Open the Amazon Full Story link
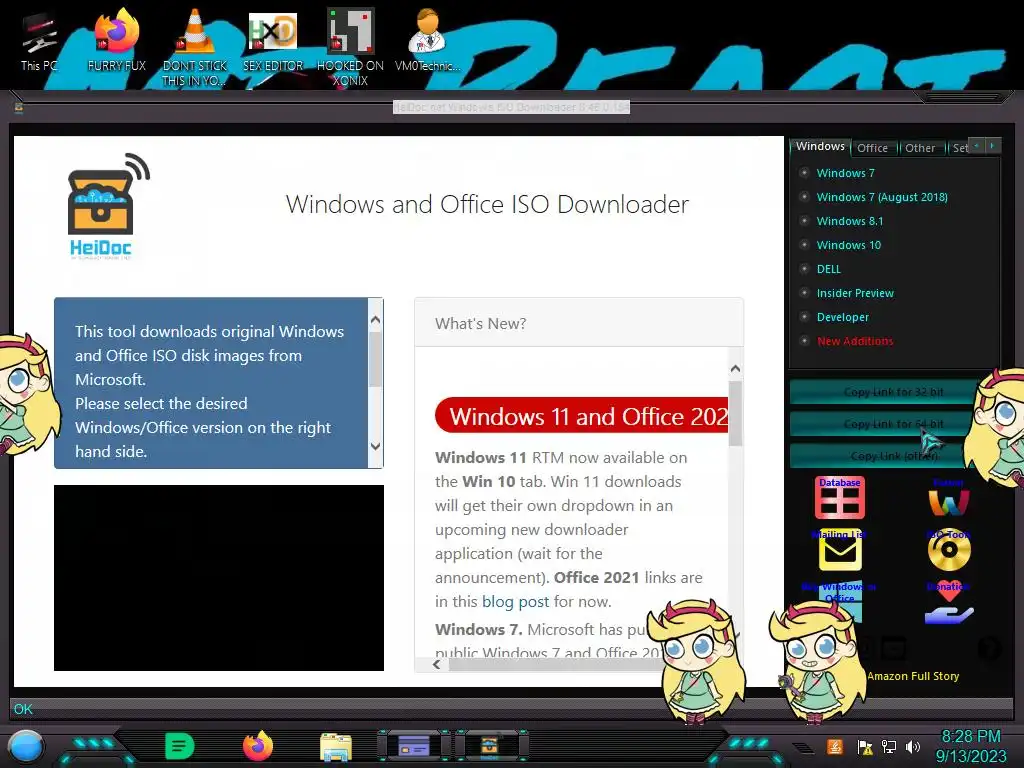 coord(913,677)
